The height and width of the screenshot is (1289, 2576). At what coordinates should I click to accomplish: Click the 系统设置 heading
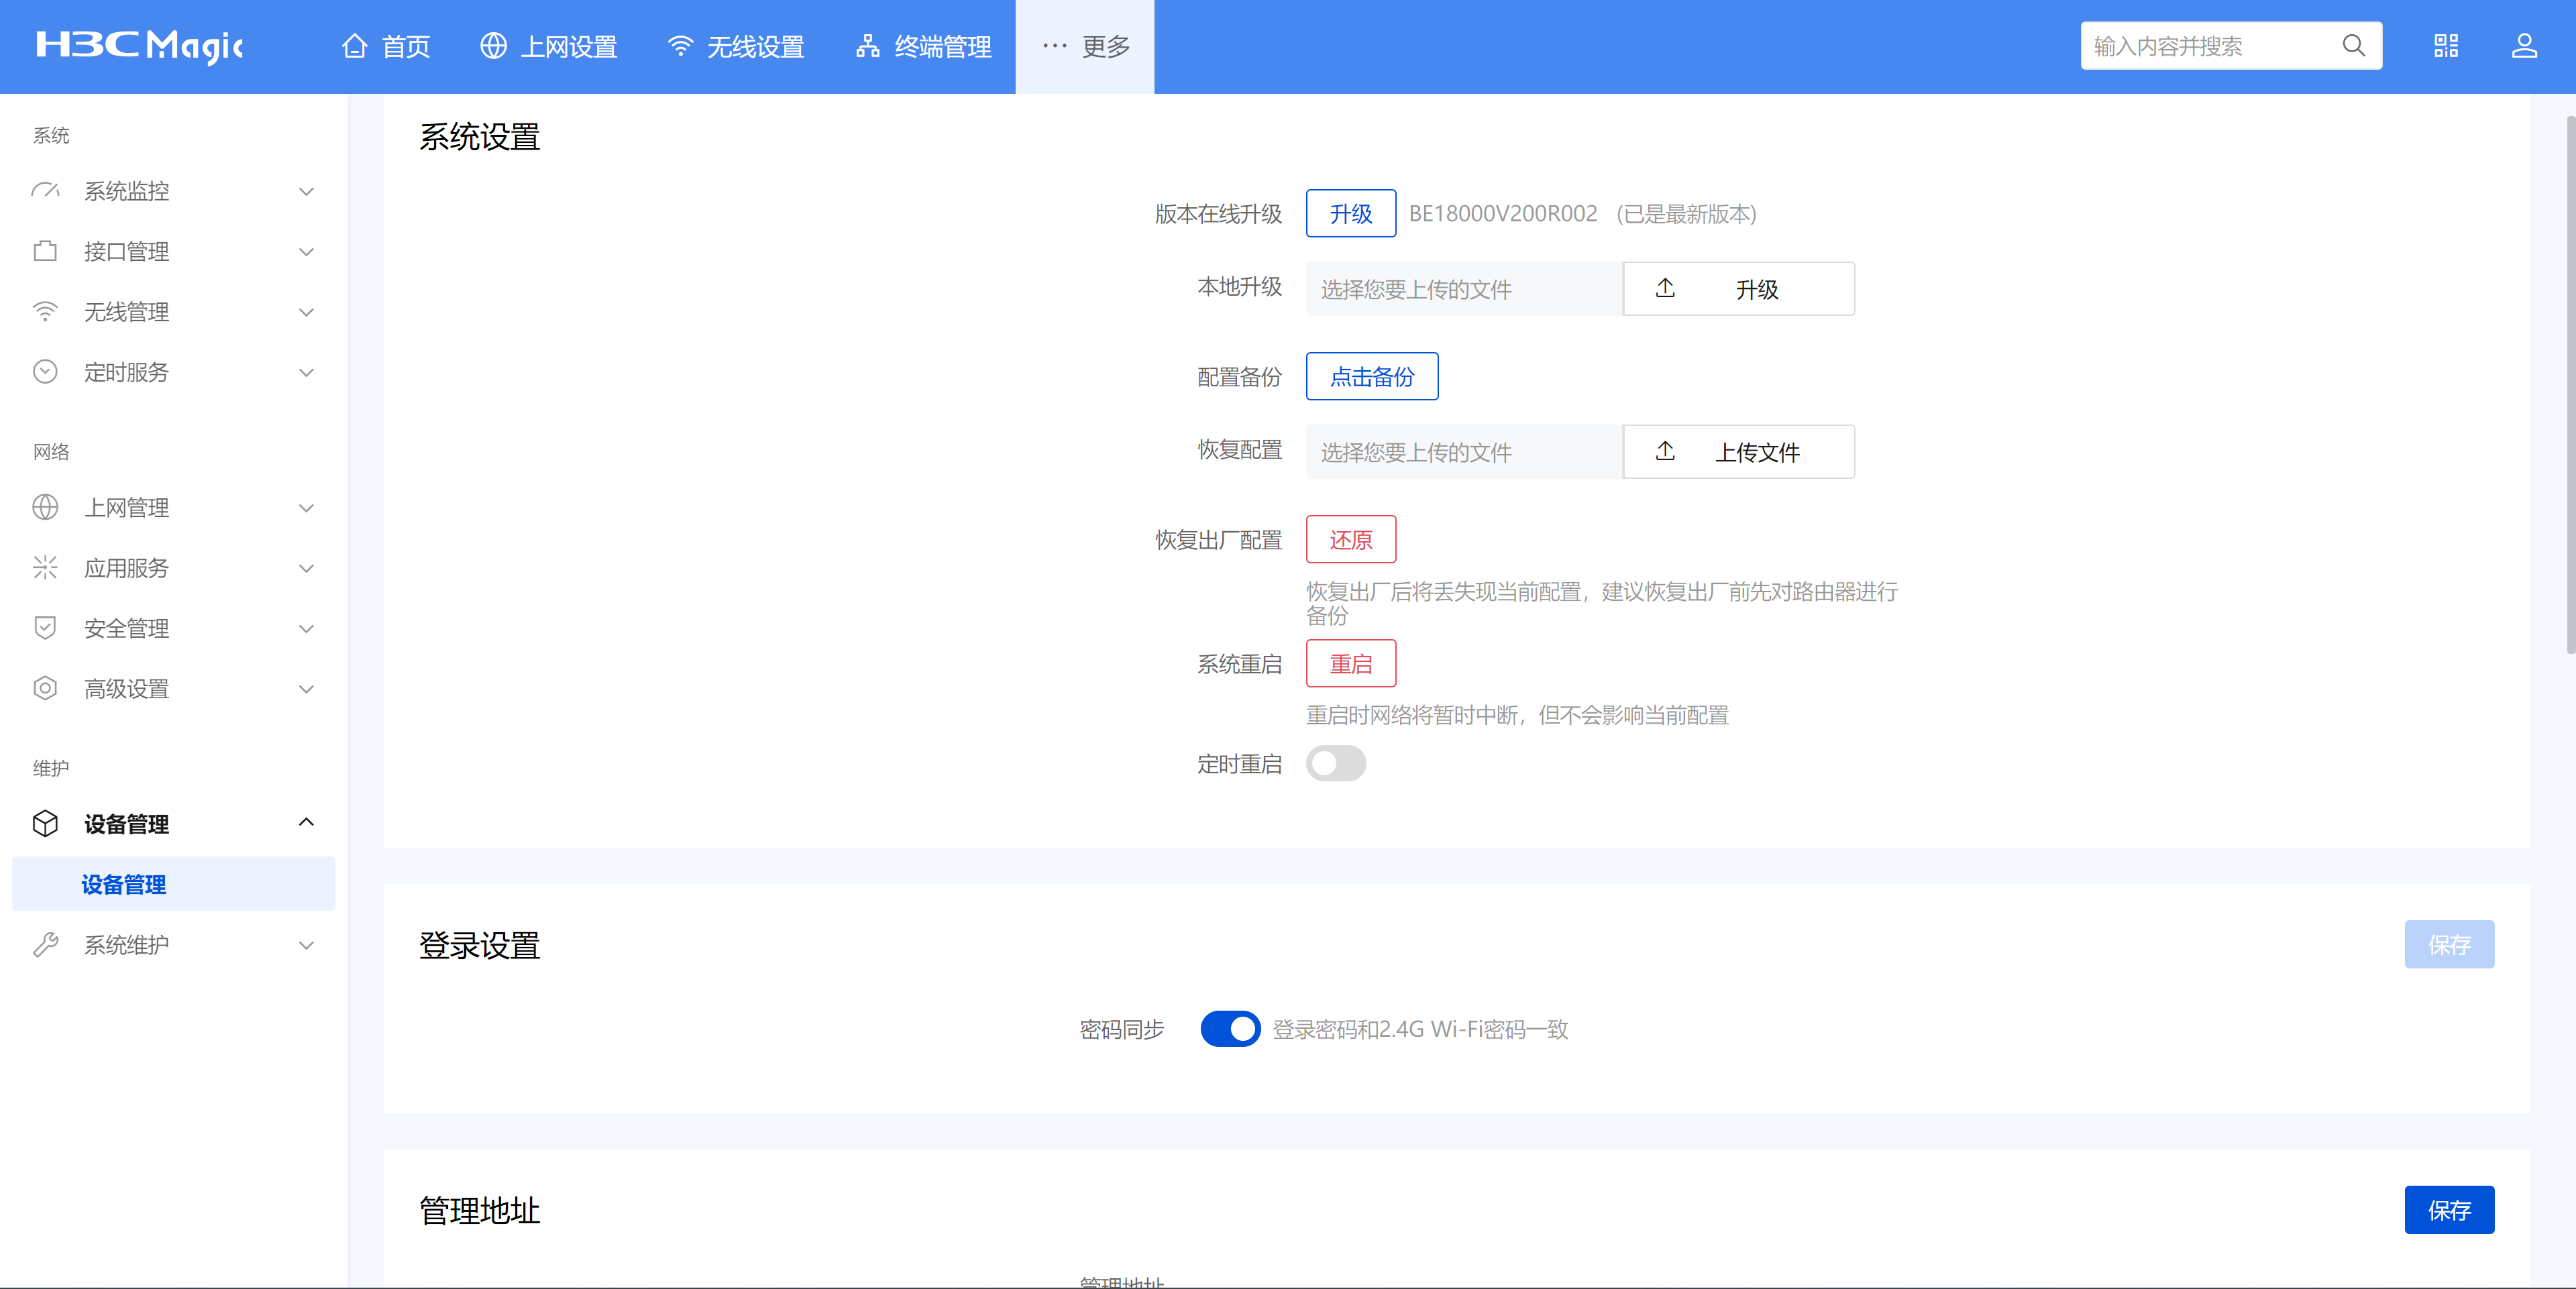point(479,137)
